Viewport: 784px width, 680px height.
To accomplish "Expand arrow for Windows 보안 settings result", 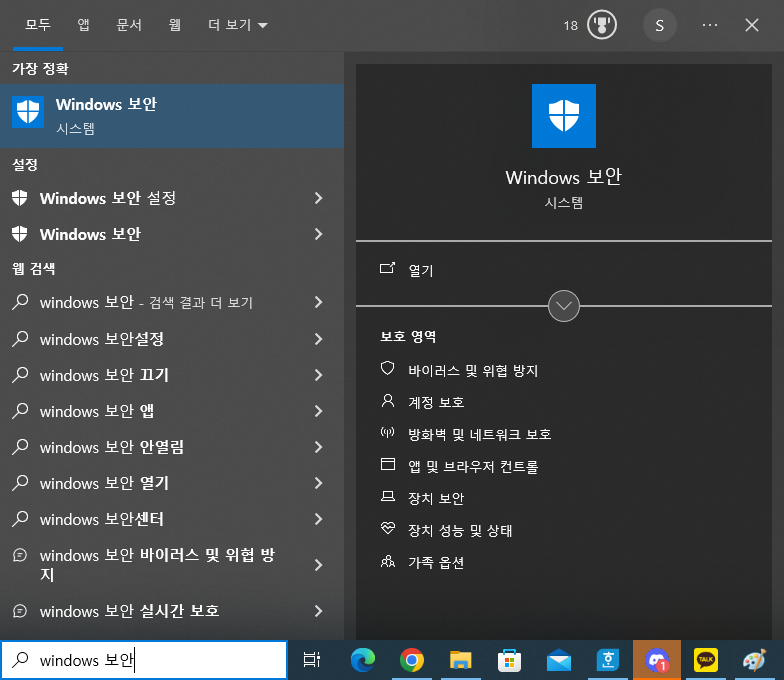I will pyautogui.click(x=318, y=234).
